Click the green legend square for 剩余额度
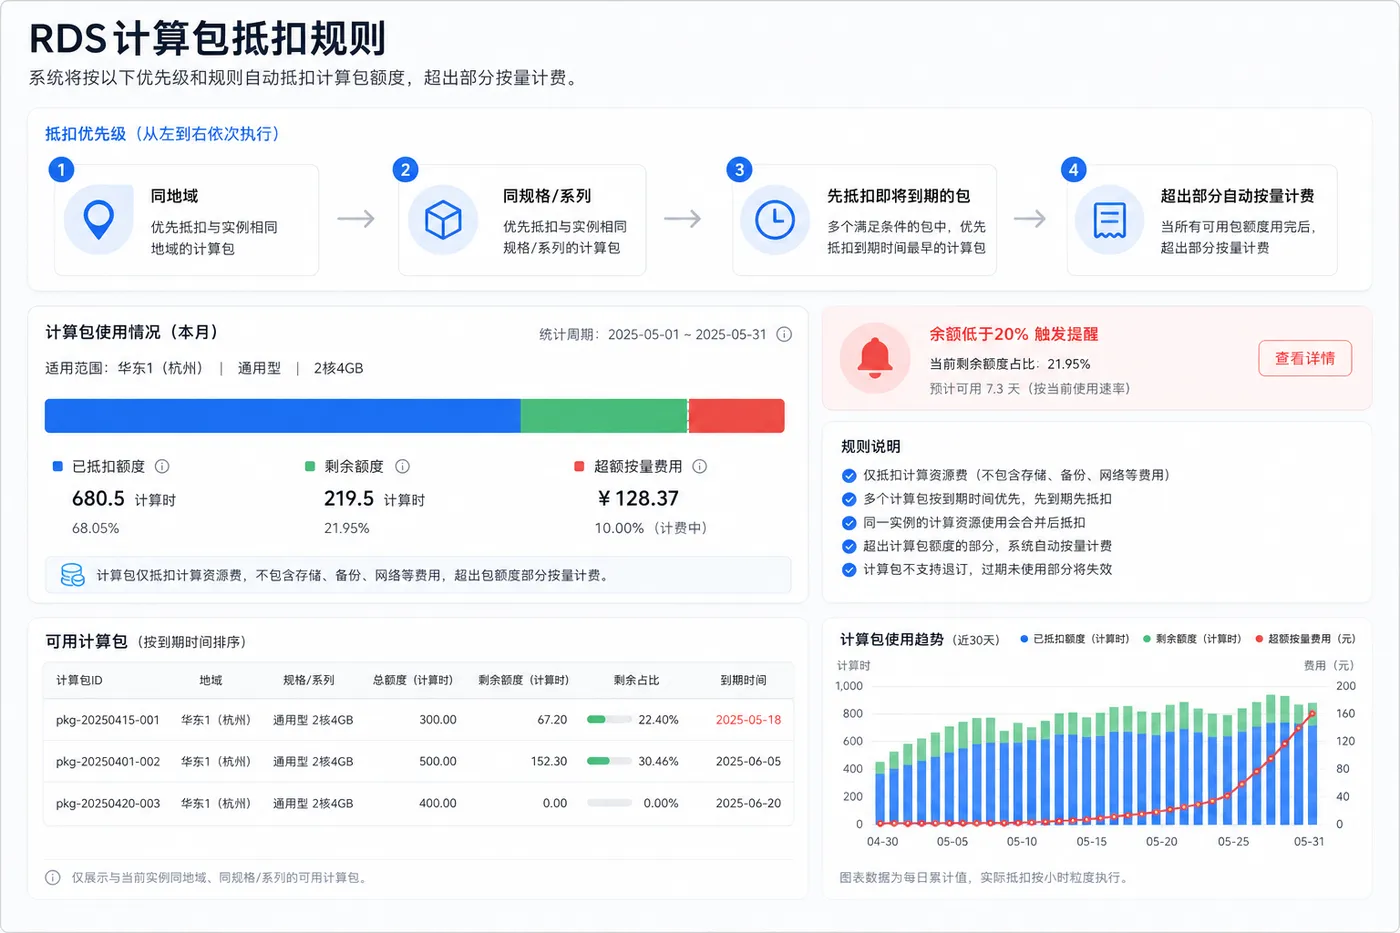Viewport: 1400px width, 933px height. (310, 466)
